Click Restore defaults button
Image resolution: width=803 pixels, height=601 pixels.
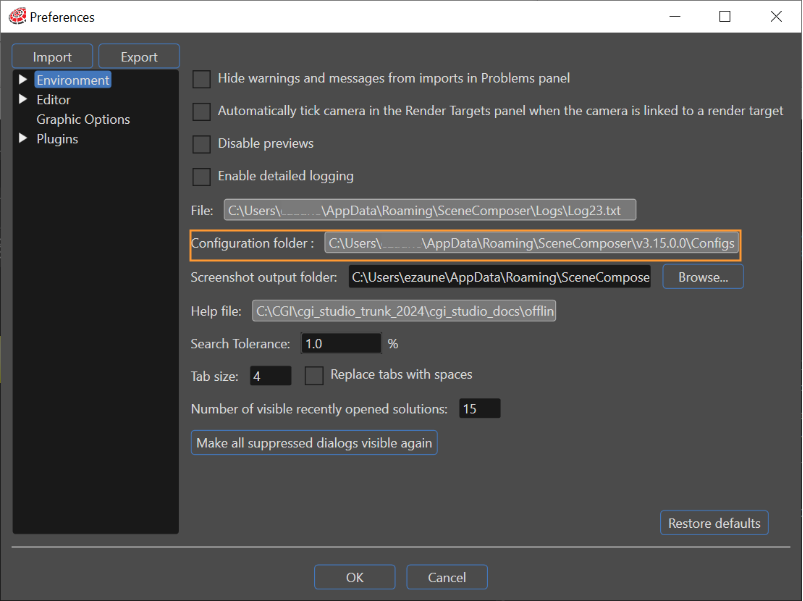(x=714, y=523)
